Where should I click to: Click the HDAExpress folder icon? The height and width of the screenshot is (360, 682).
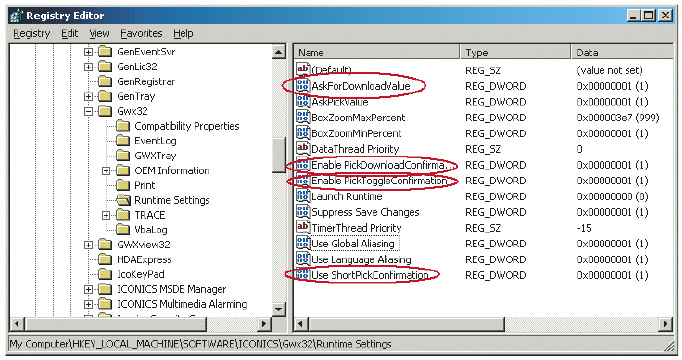[x=105, y=260]
